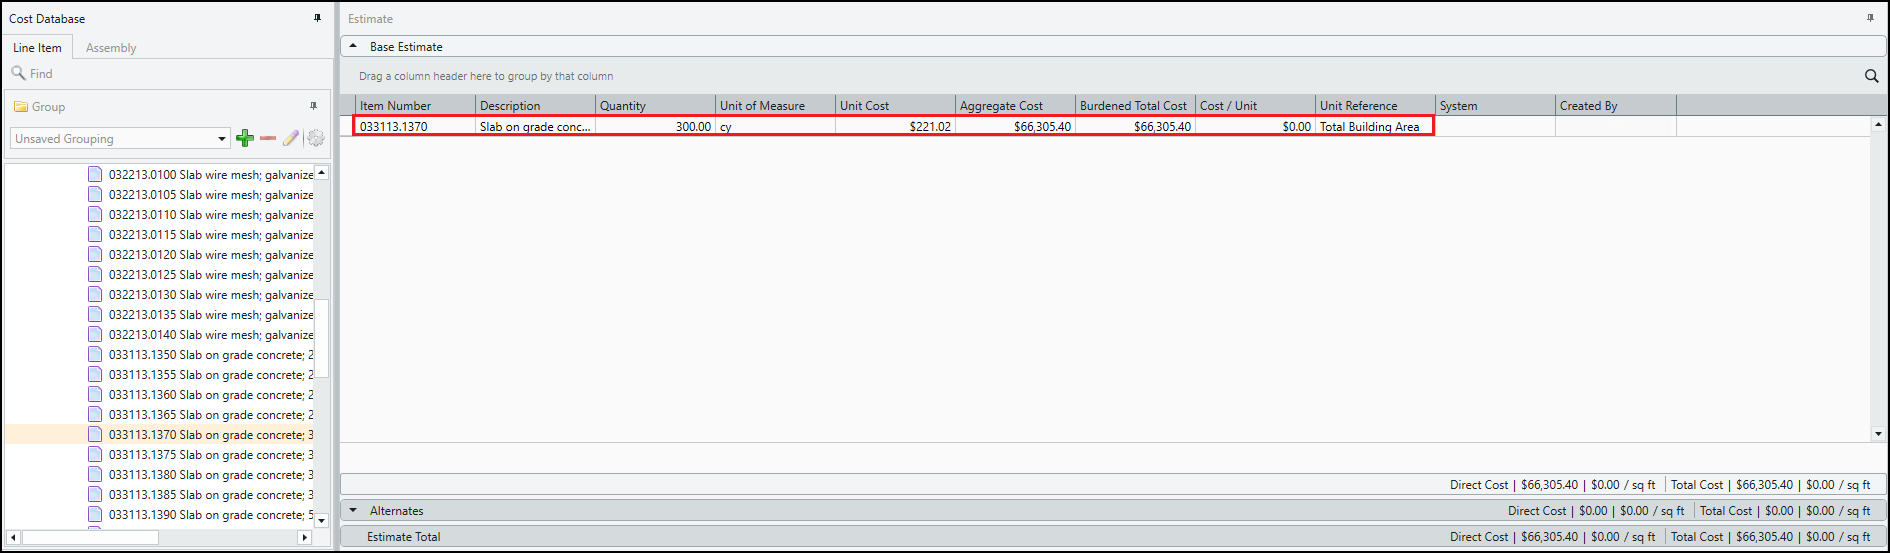Click the Total Building Area cell
Image resolution: width=1890 pixels, height=553 pixels.
(x=1375, y=126)
